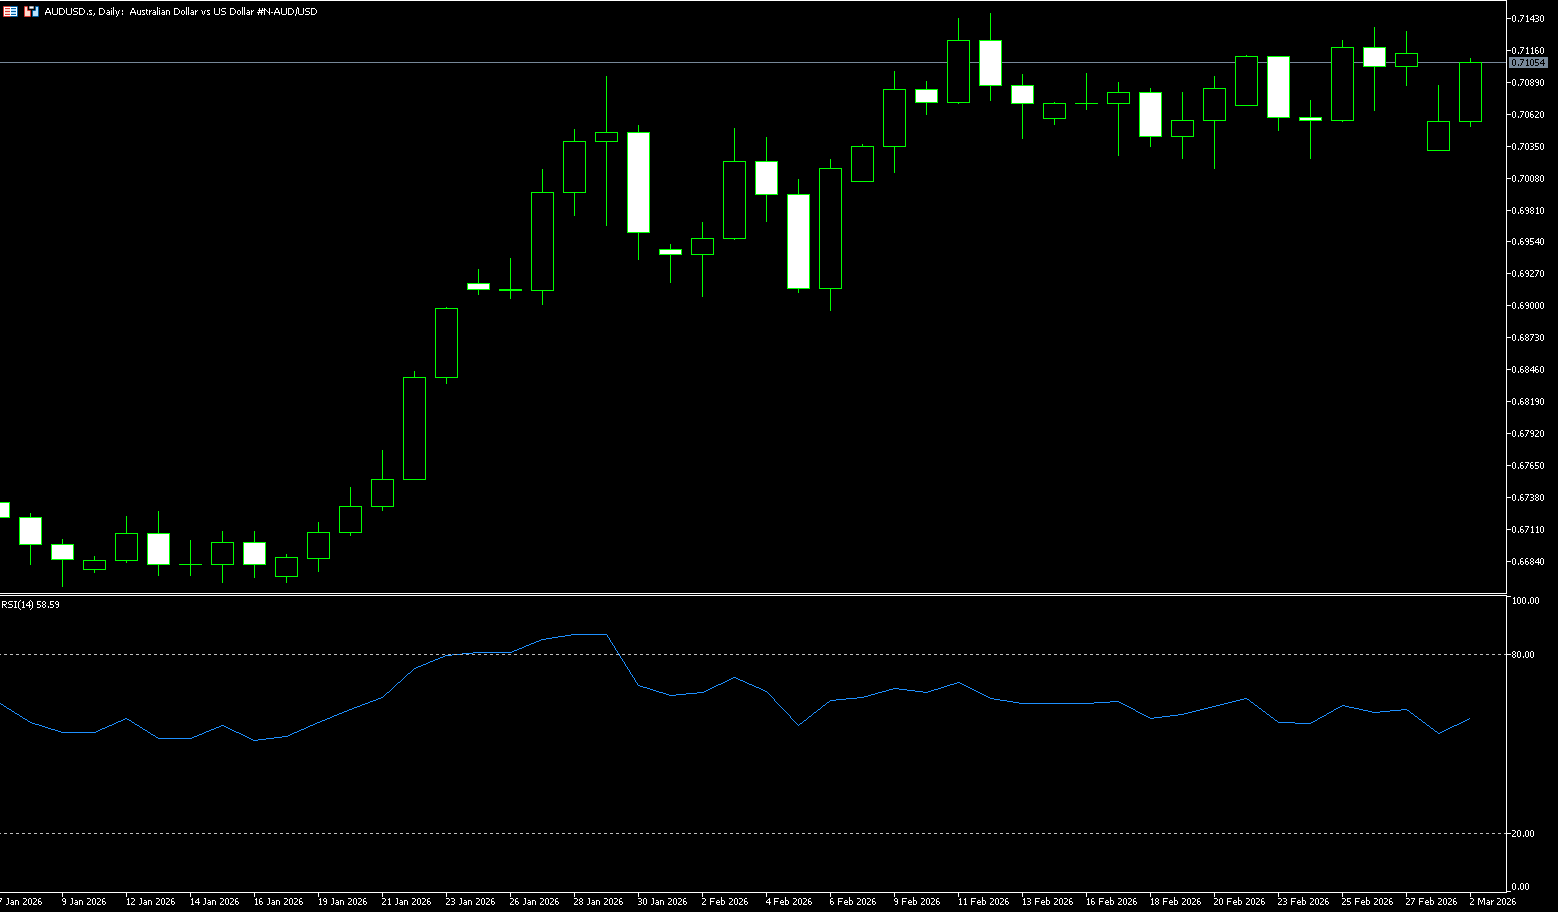Screen dimensions: 1558x912
Task: Click the red table grid icon
Action: [10, 11]
